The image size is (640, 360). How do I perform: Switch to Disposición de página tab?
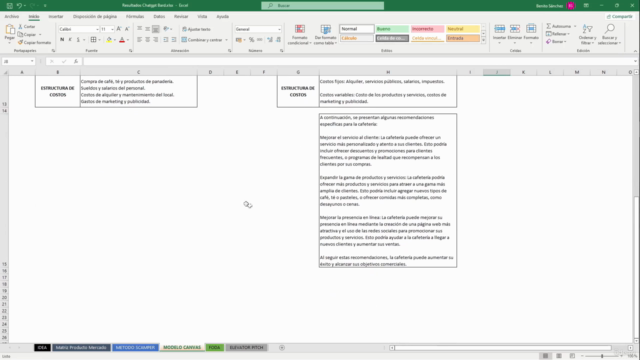pyautogui.click(x=95, y=17)
